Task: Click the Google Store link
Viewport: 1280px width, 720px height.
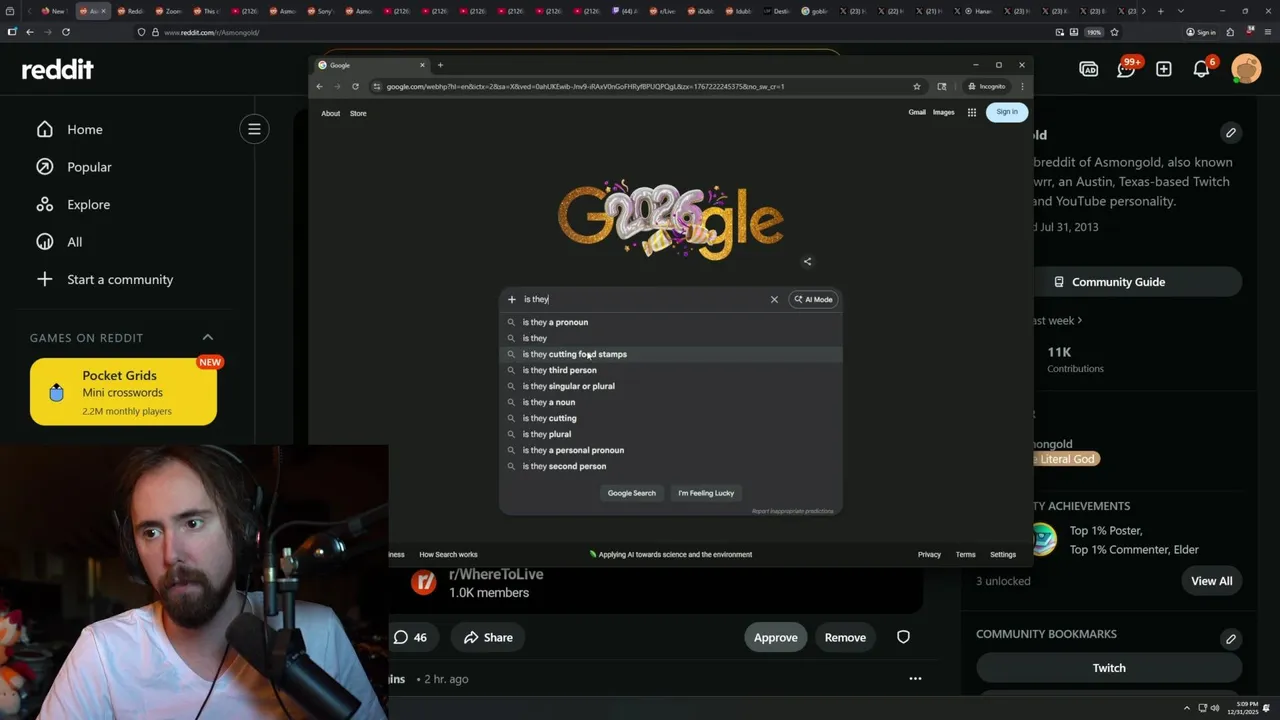Action: [x=358, y=113]
